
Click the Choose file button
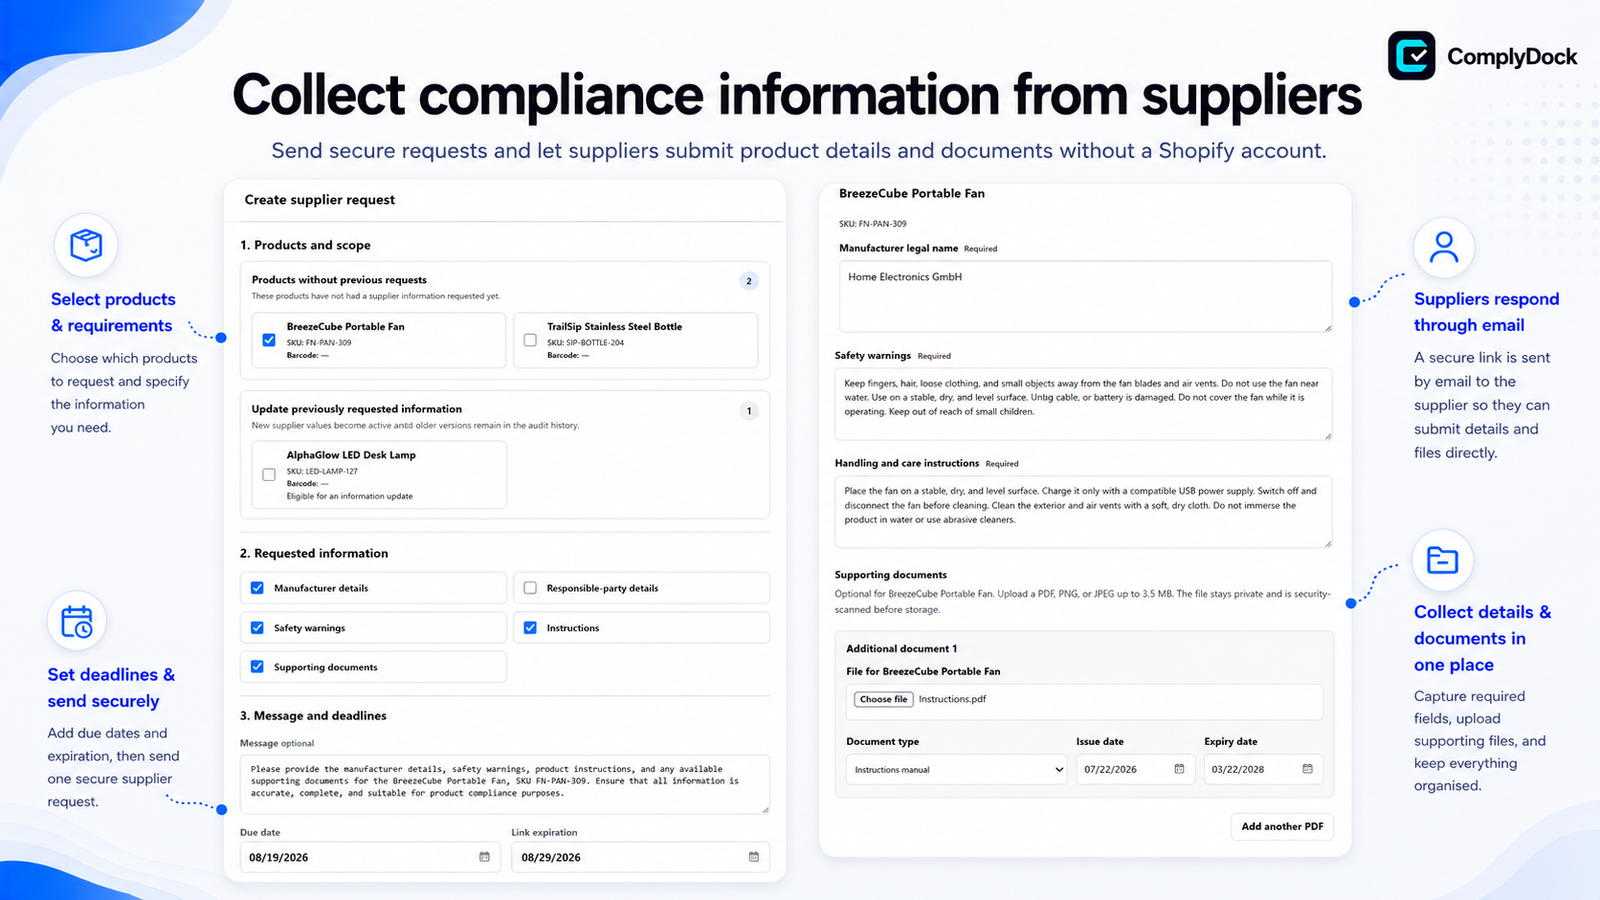[x=883, y=699]
